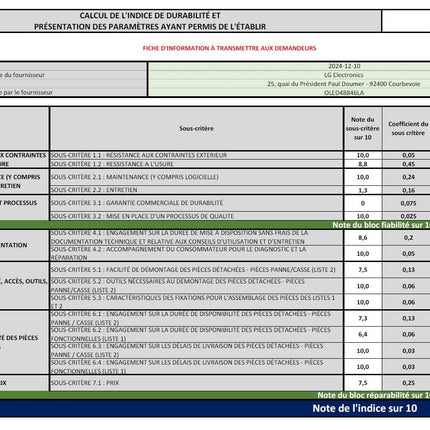Click score '0' for sous-critère 3.1
The image size is (430, 430).
tap(363, 203)
